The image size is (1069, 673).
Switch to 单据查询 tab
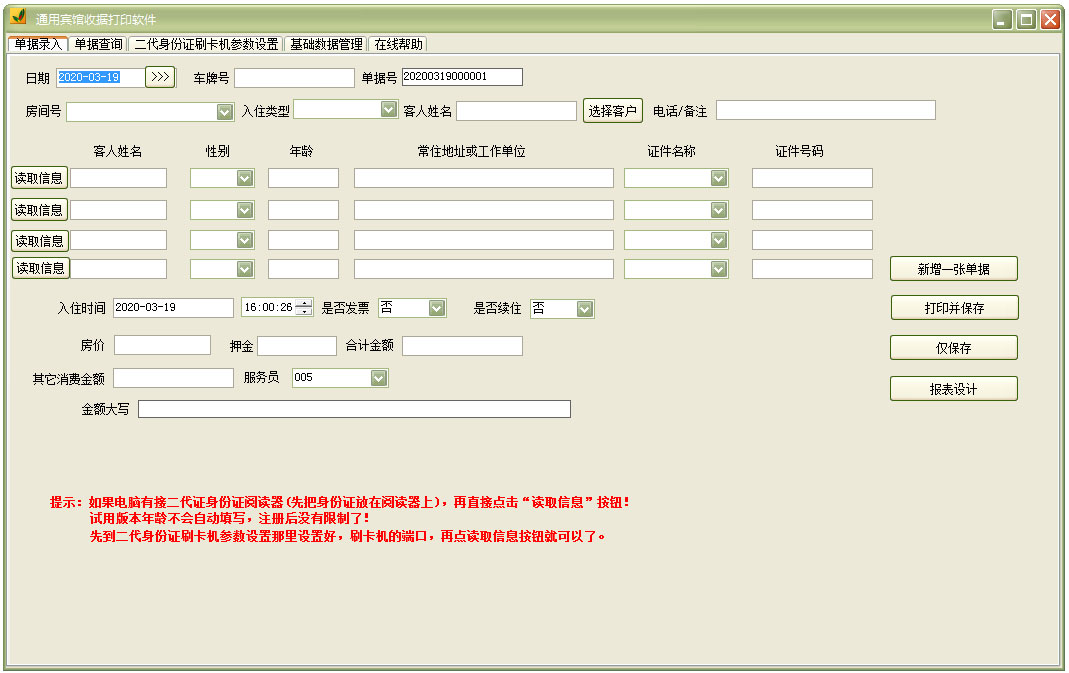[98, 44]
